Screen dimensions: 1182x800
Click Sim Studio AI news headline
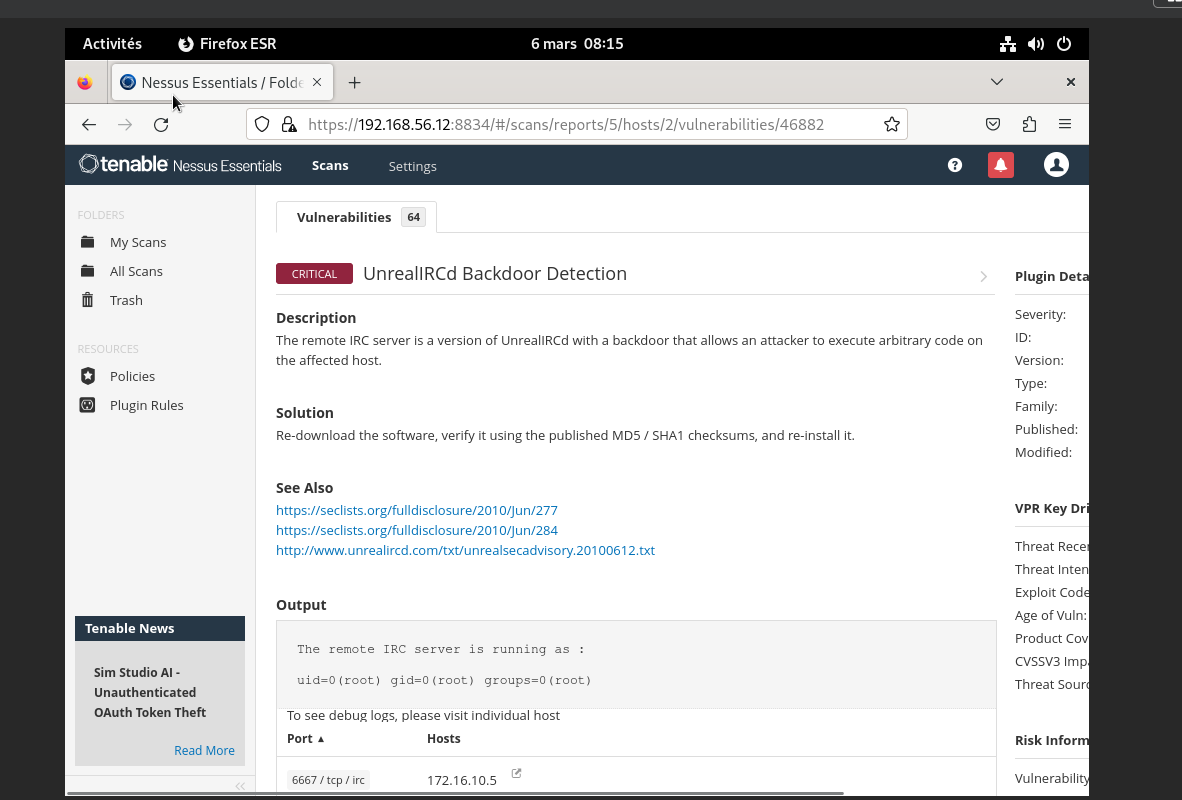click(x=150, y=692)
